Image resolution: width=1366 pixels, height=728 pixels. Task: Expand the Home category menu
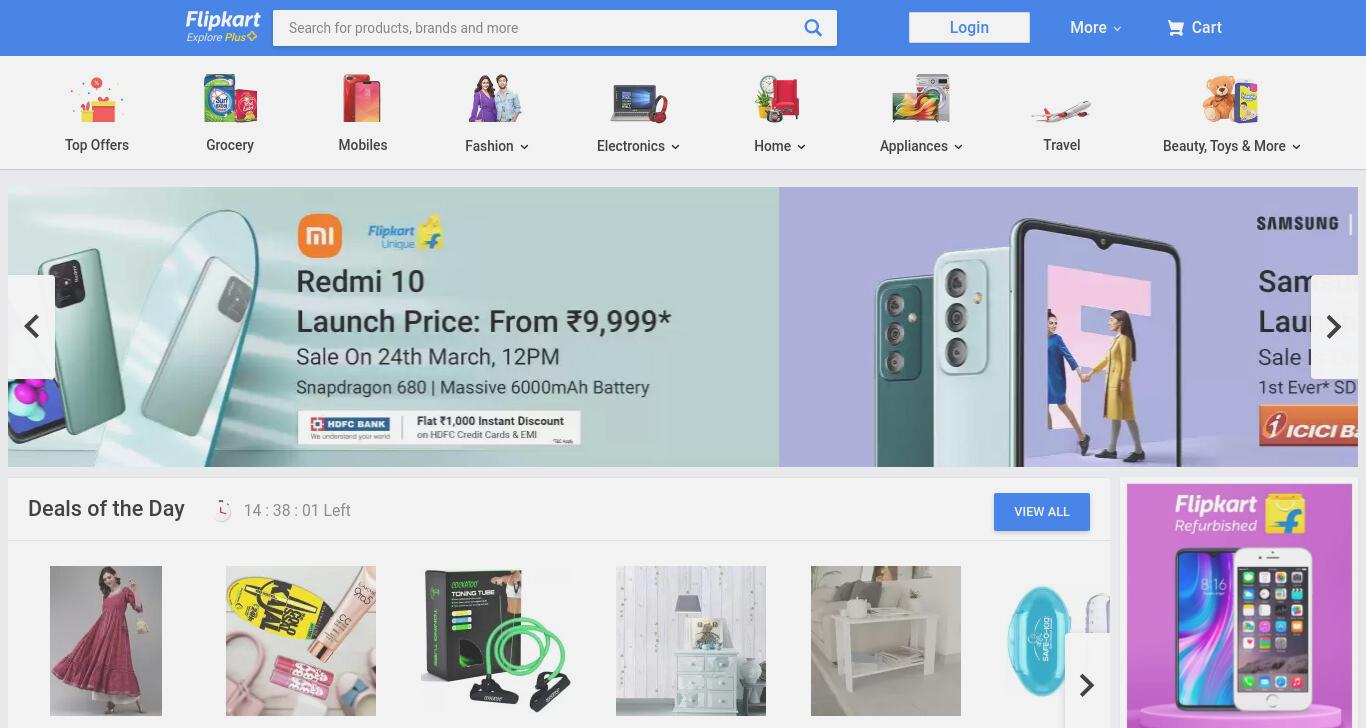click(780, 146)
